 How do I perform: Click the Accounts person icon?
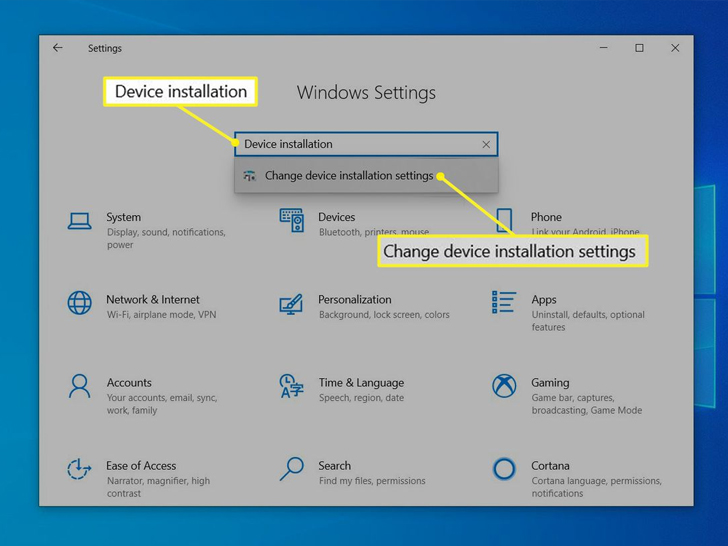[x=79, y=386]
